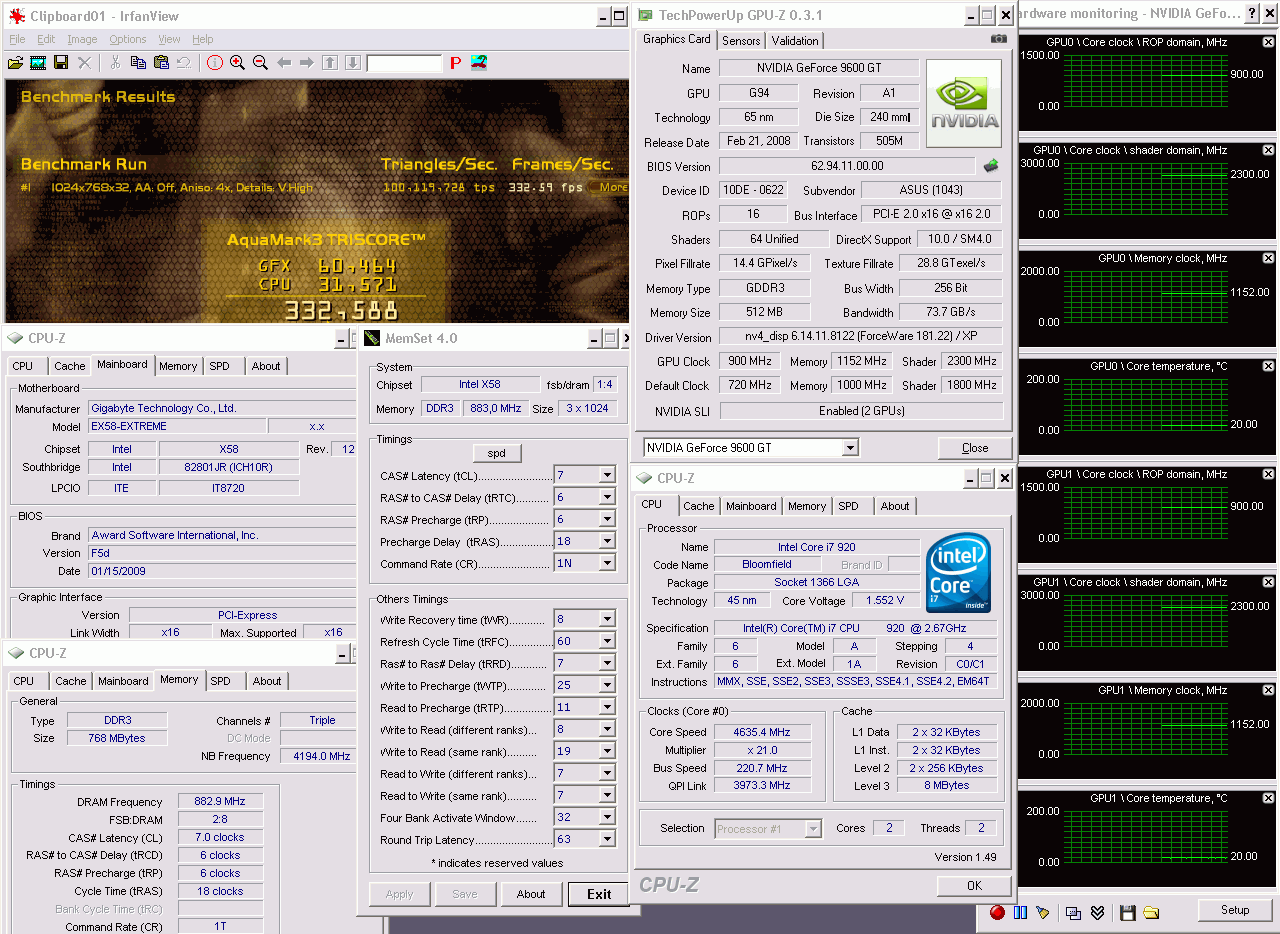Click the text field in IrfanView toolbar
The width and height of the screenshot is (1280, 934).
404,63
